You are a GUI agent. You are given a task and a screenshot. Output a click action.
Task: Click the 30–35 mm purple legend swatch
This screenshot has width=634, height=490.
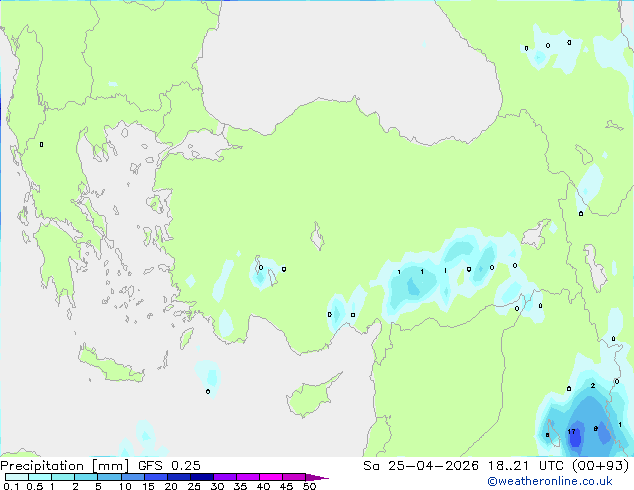click(x=225, y=477)
